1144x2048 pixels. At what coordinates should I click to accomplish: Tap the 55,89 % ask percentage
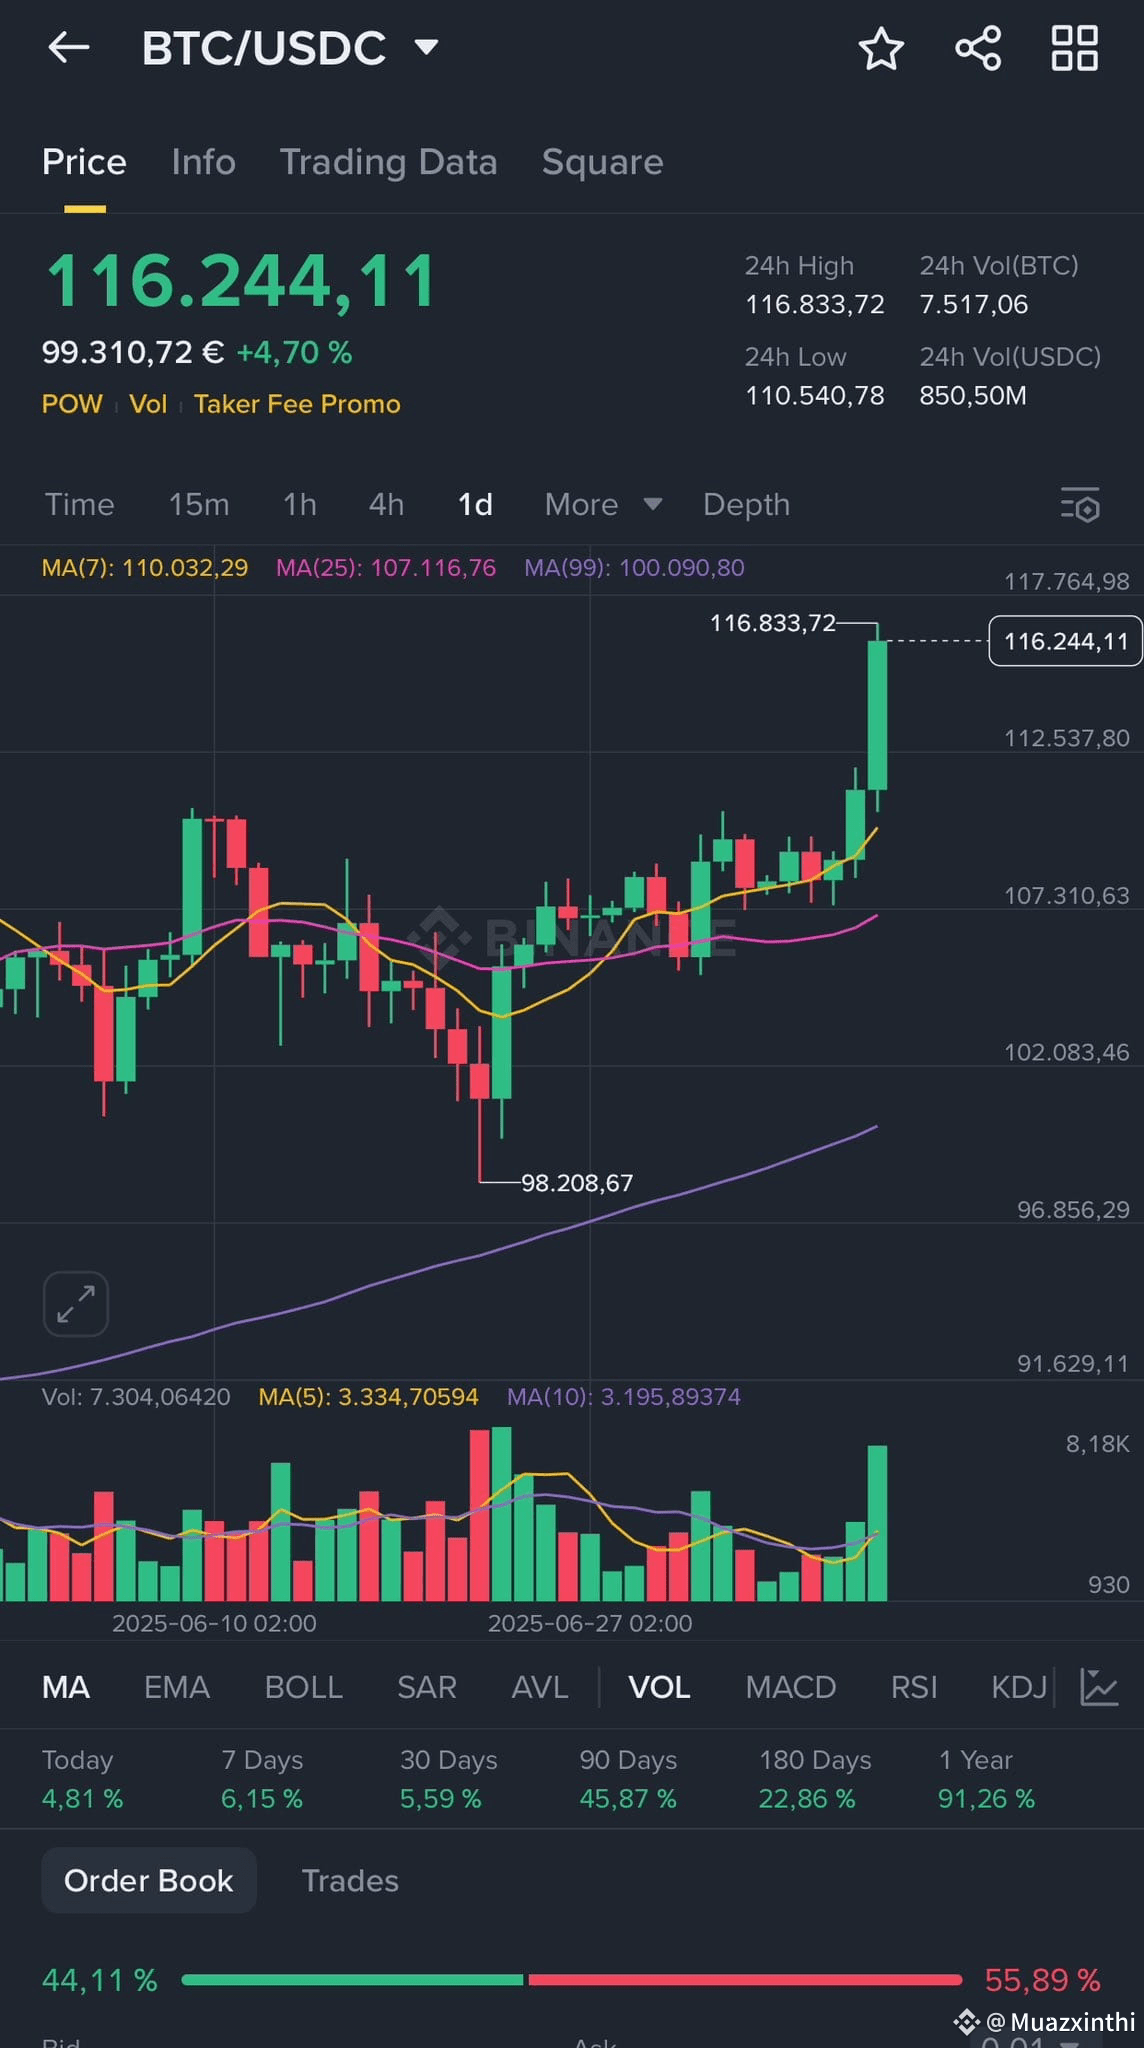[1042, 1979]
